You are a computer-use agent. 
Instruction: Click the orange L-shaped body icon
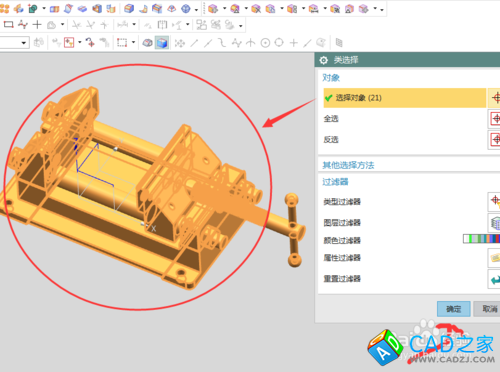point(143,9)
